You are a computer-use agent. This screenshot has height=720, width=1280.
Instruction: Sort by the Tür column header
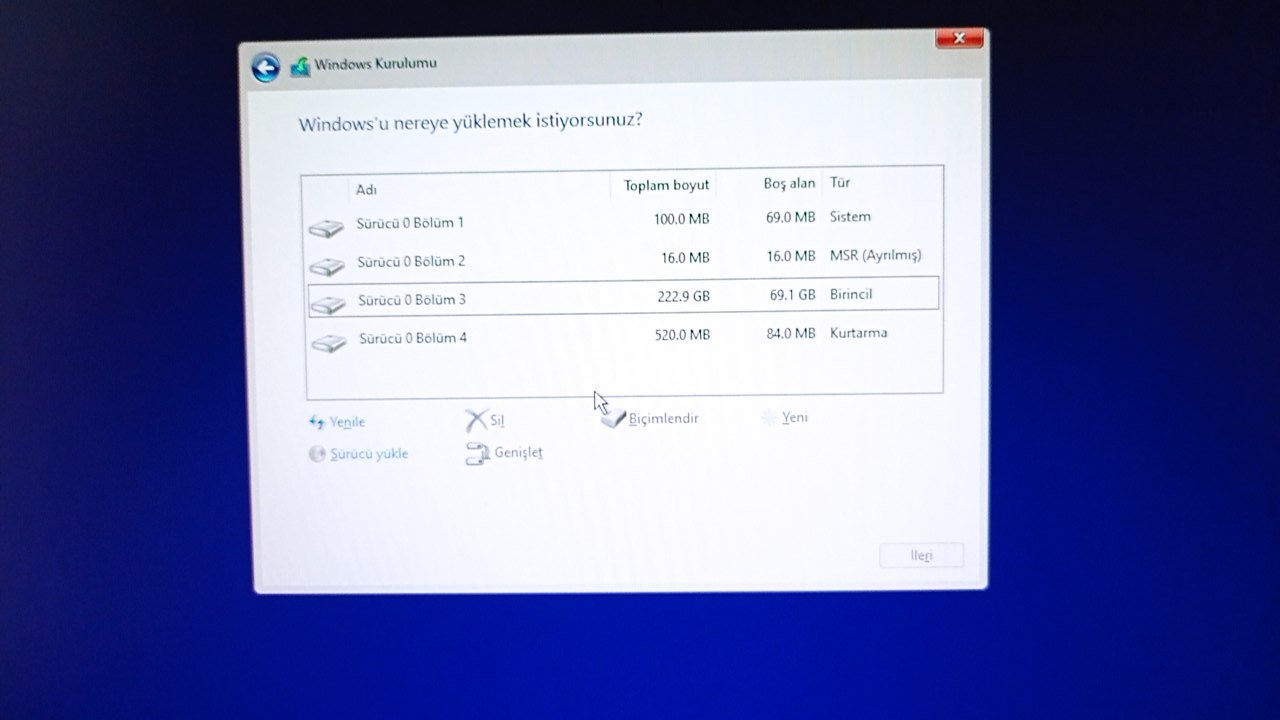point(840,183)
